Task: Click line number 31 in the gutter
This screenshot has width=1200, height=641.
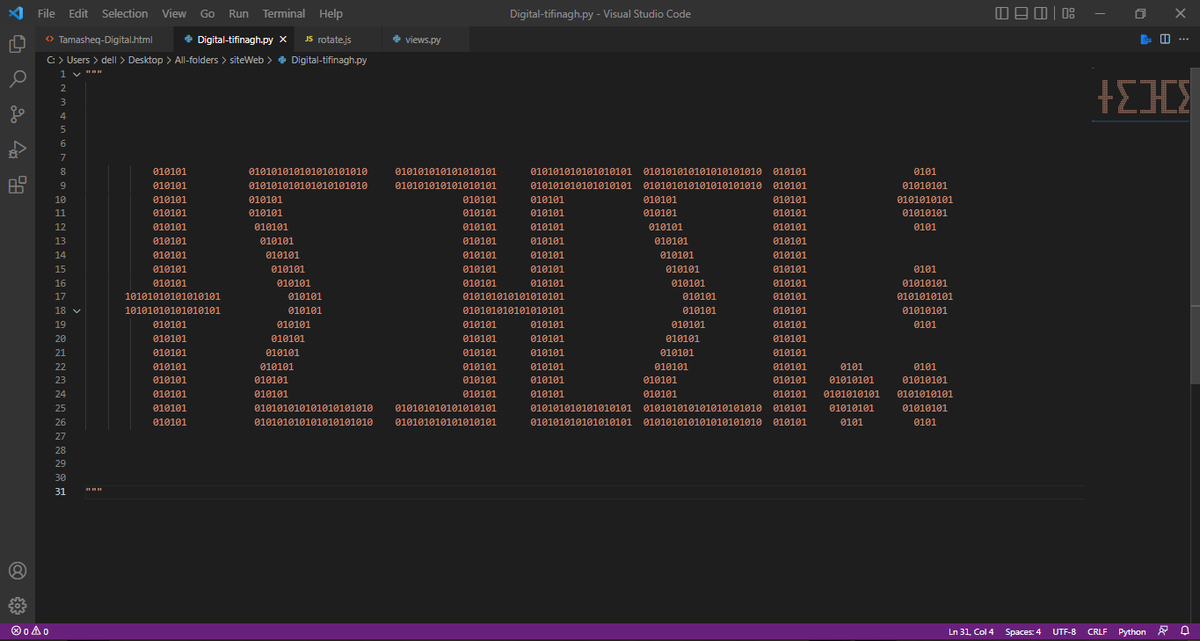Action: pos(60,492)
